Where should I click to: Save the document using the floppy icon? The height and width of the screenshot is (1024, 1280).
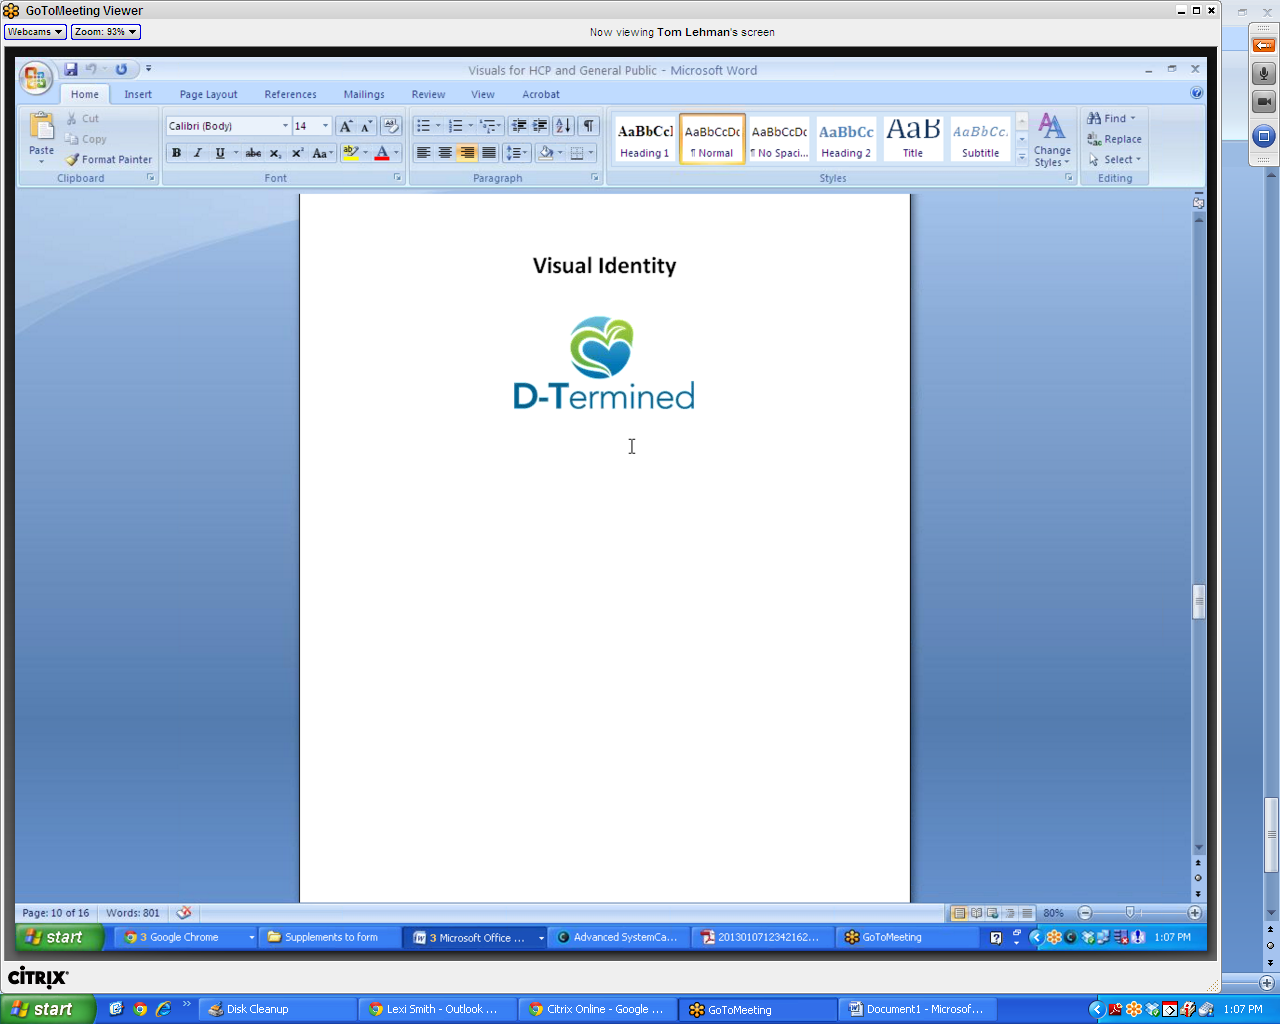click(x=71, y=69)
